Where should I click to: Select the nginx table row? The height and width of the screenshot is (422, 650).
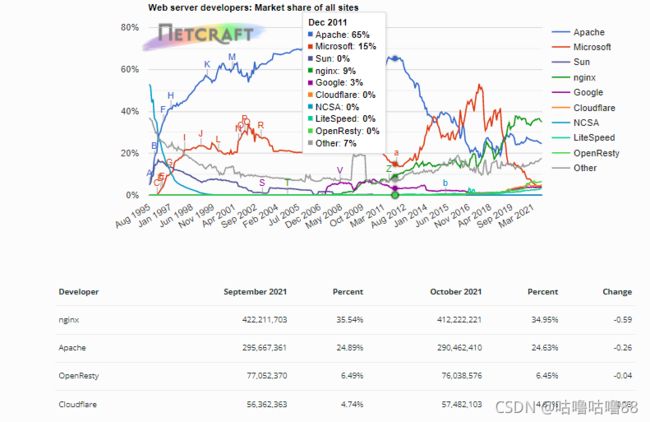pyautogui.click(x=345, y=320)
